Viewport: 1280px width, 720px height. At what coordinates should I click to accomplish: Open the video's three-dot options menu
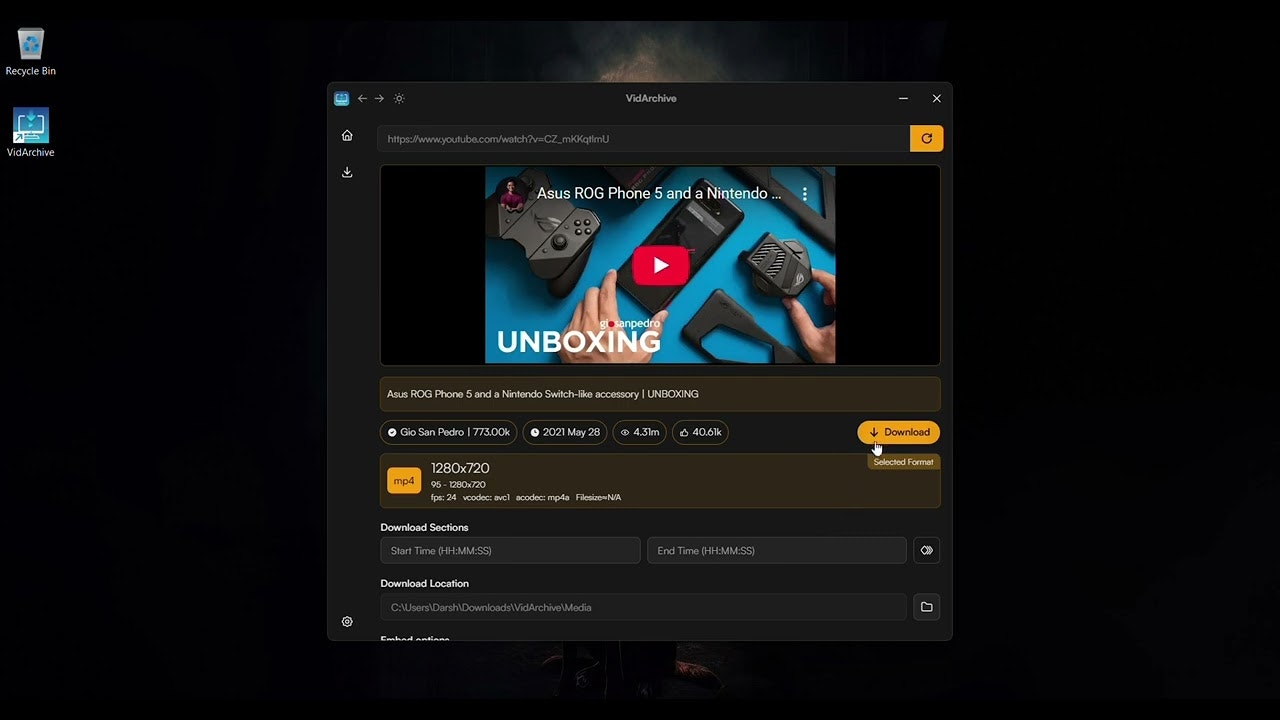(805, 193)
